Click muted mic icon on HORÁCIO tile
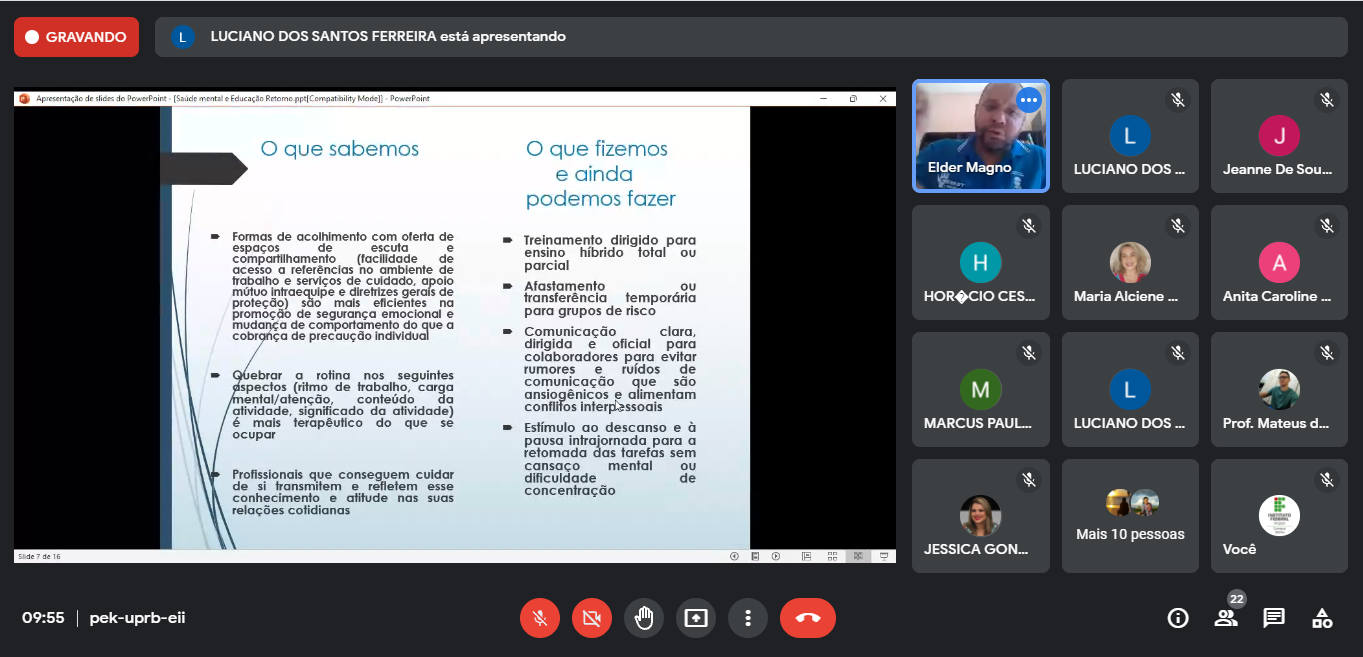The height and width of the screenshot is (657, 1363). point(1028,226)
